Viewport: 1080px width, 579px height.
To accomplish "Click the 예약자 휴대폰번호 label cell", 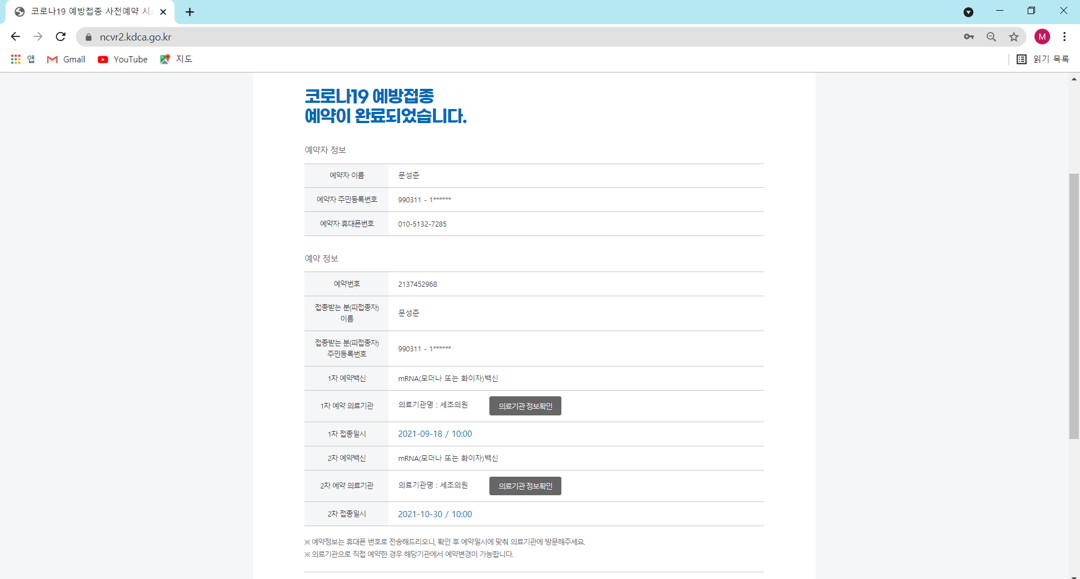I will (346, 224).
